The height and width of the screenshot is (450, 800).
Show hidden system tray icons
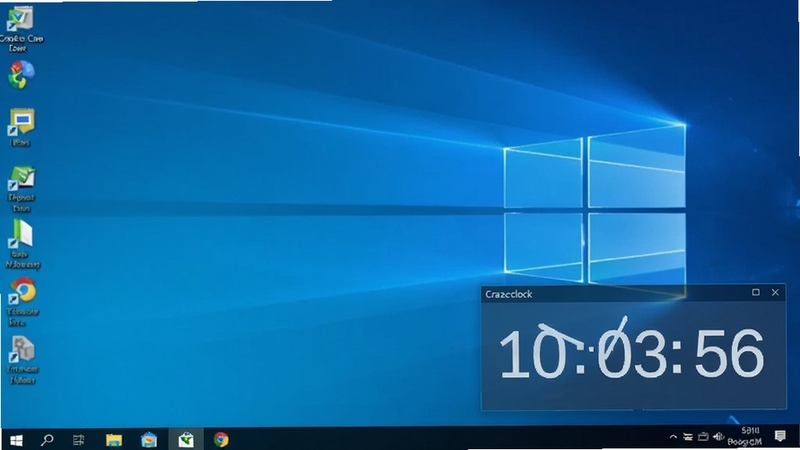point(673,437)
